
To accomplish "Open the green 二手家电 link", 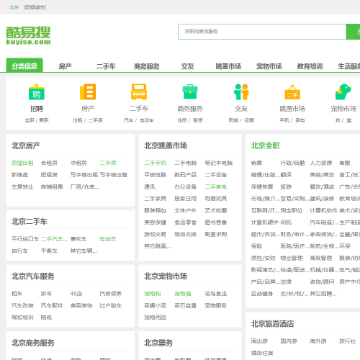I will coord(216,187).
